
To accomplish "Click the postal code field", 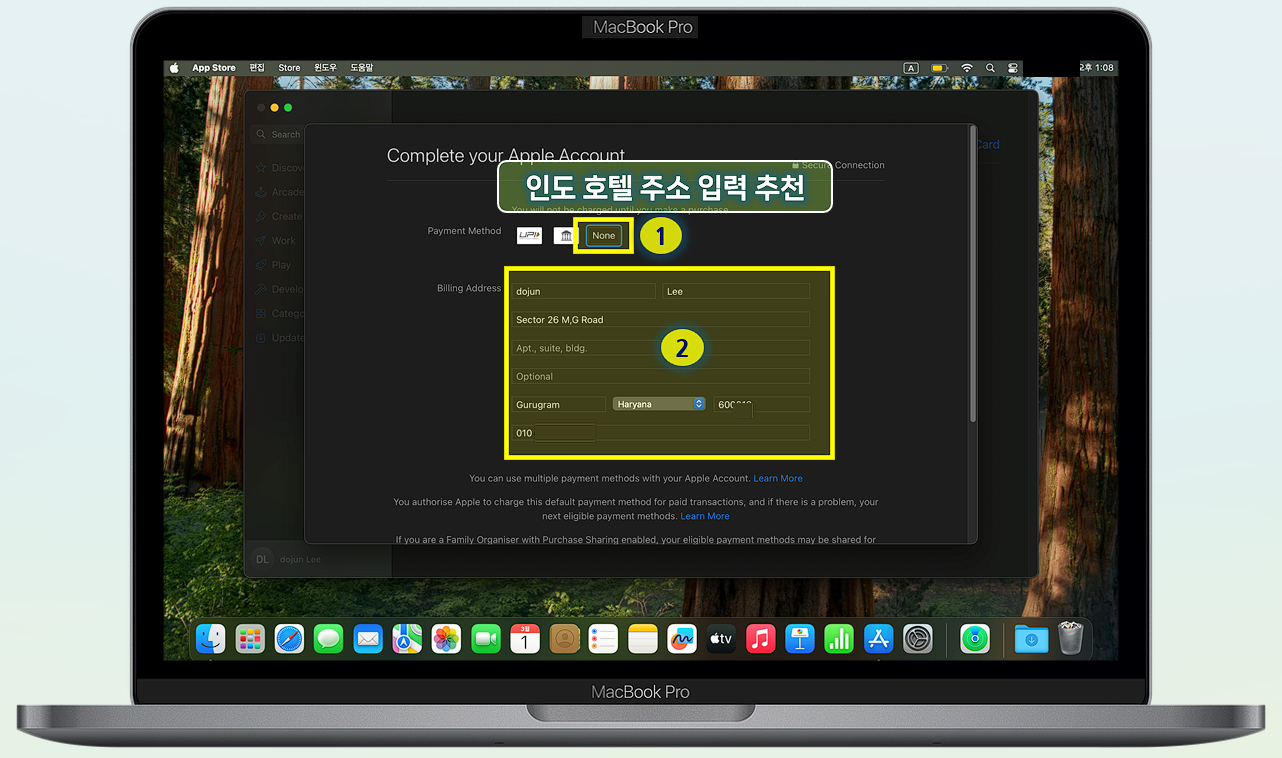I will coord(762,404).
